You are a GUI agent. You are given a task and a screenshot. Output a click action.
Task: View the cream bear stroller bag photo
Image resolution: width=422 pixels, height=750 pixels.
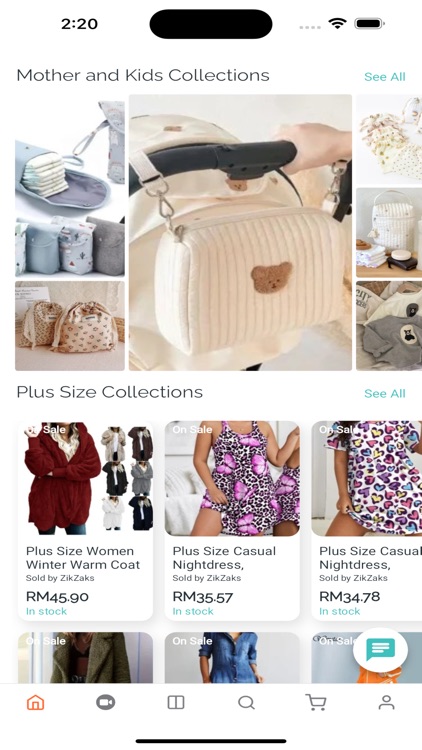click(240, 232)
